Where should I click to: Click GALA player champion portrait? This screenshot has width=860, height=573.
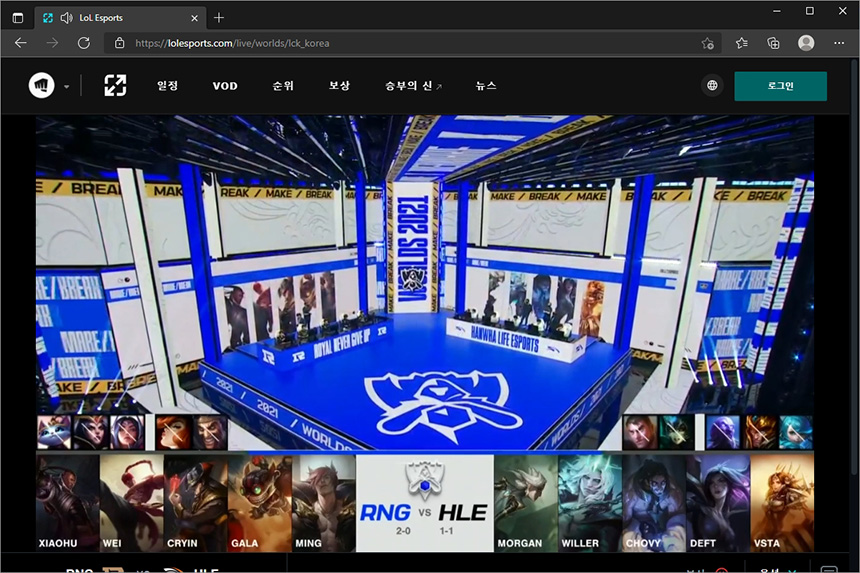[260, 503]
